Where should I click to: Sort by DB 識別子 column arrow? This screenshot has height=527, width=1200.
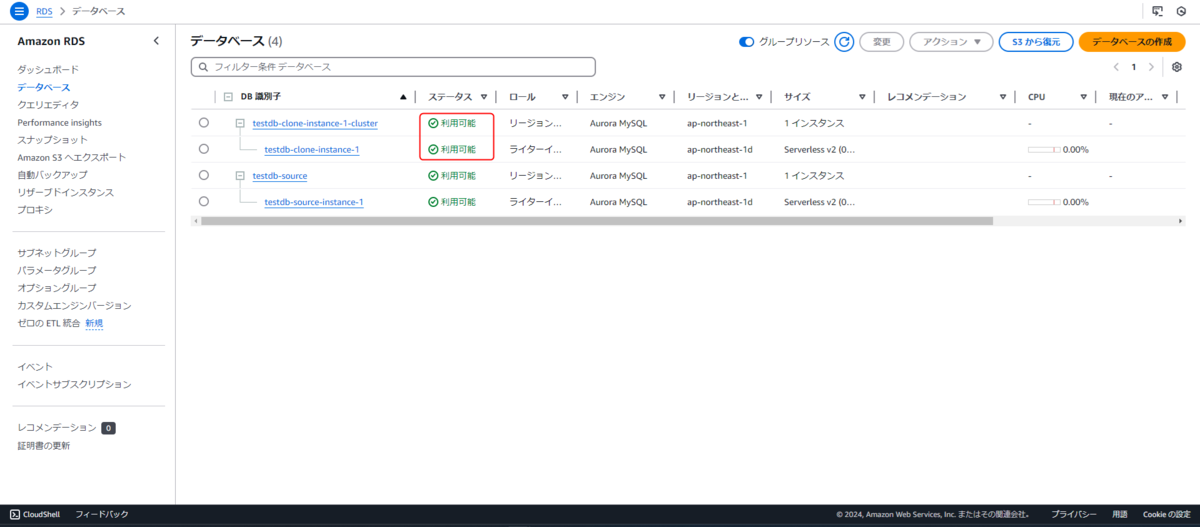pyautogui.click(x=403, y=97)
